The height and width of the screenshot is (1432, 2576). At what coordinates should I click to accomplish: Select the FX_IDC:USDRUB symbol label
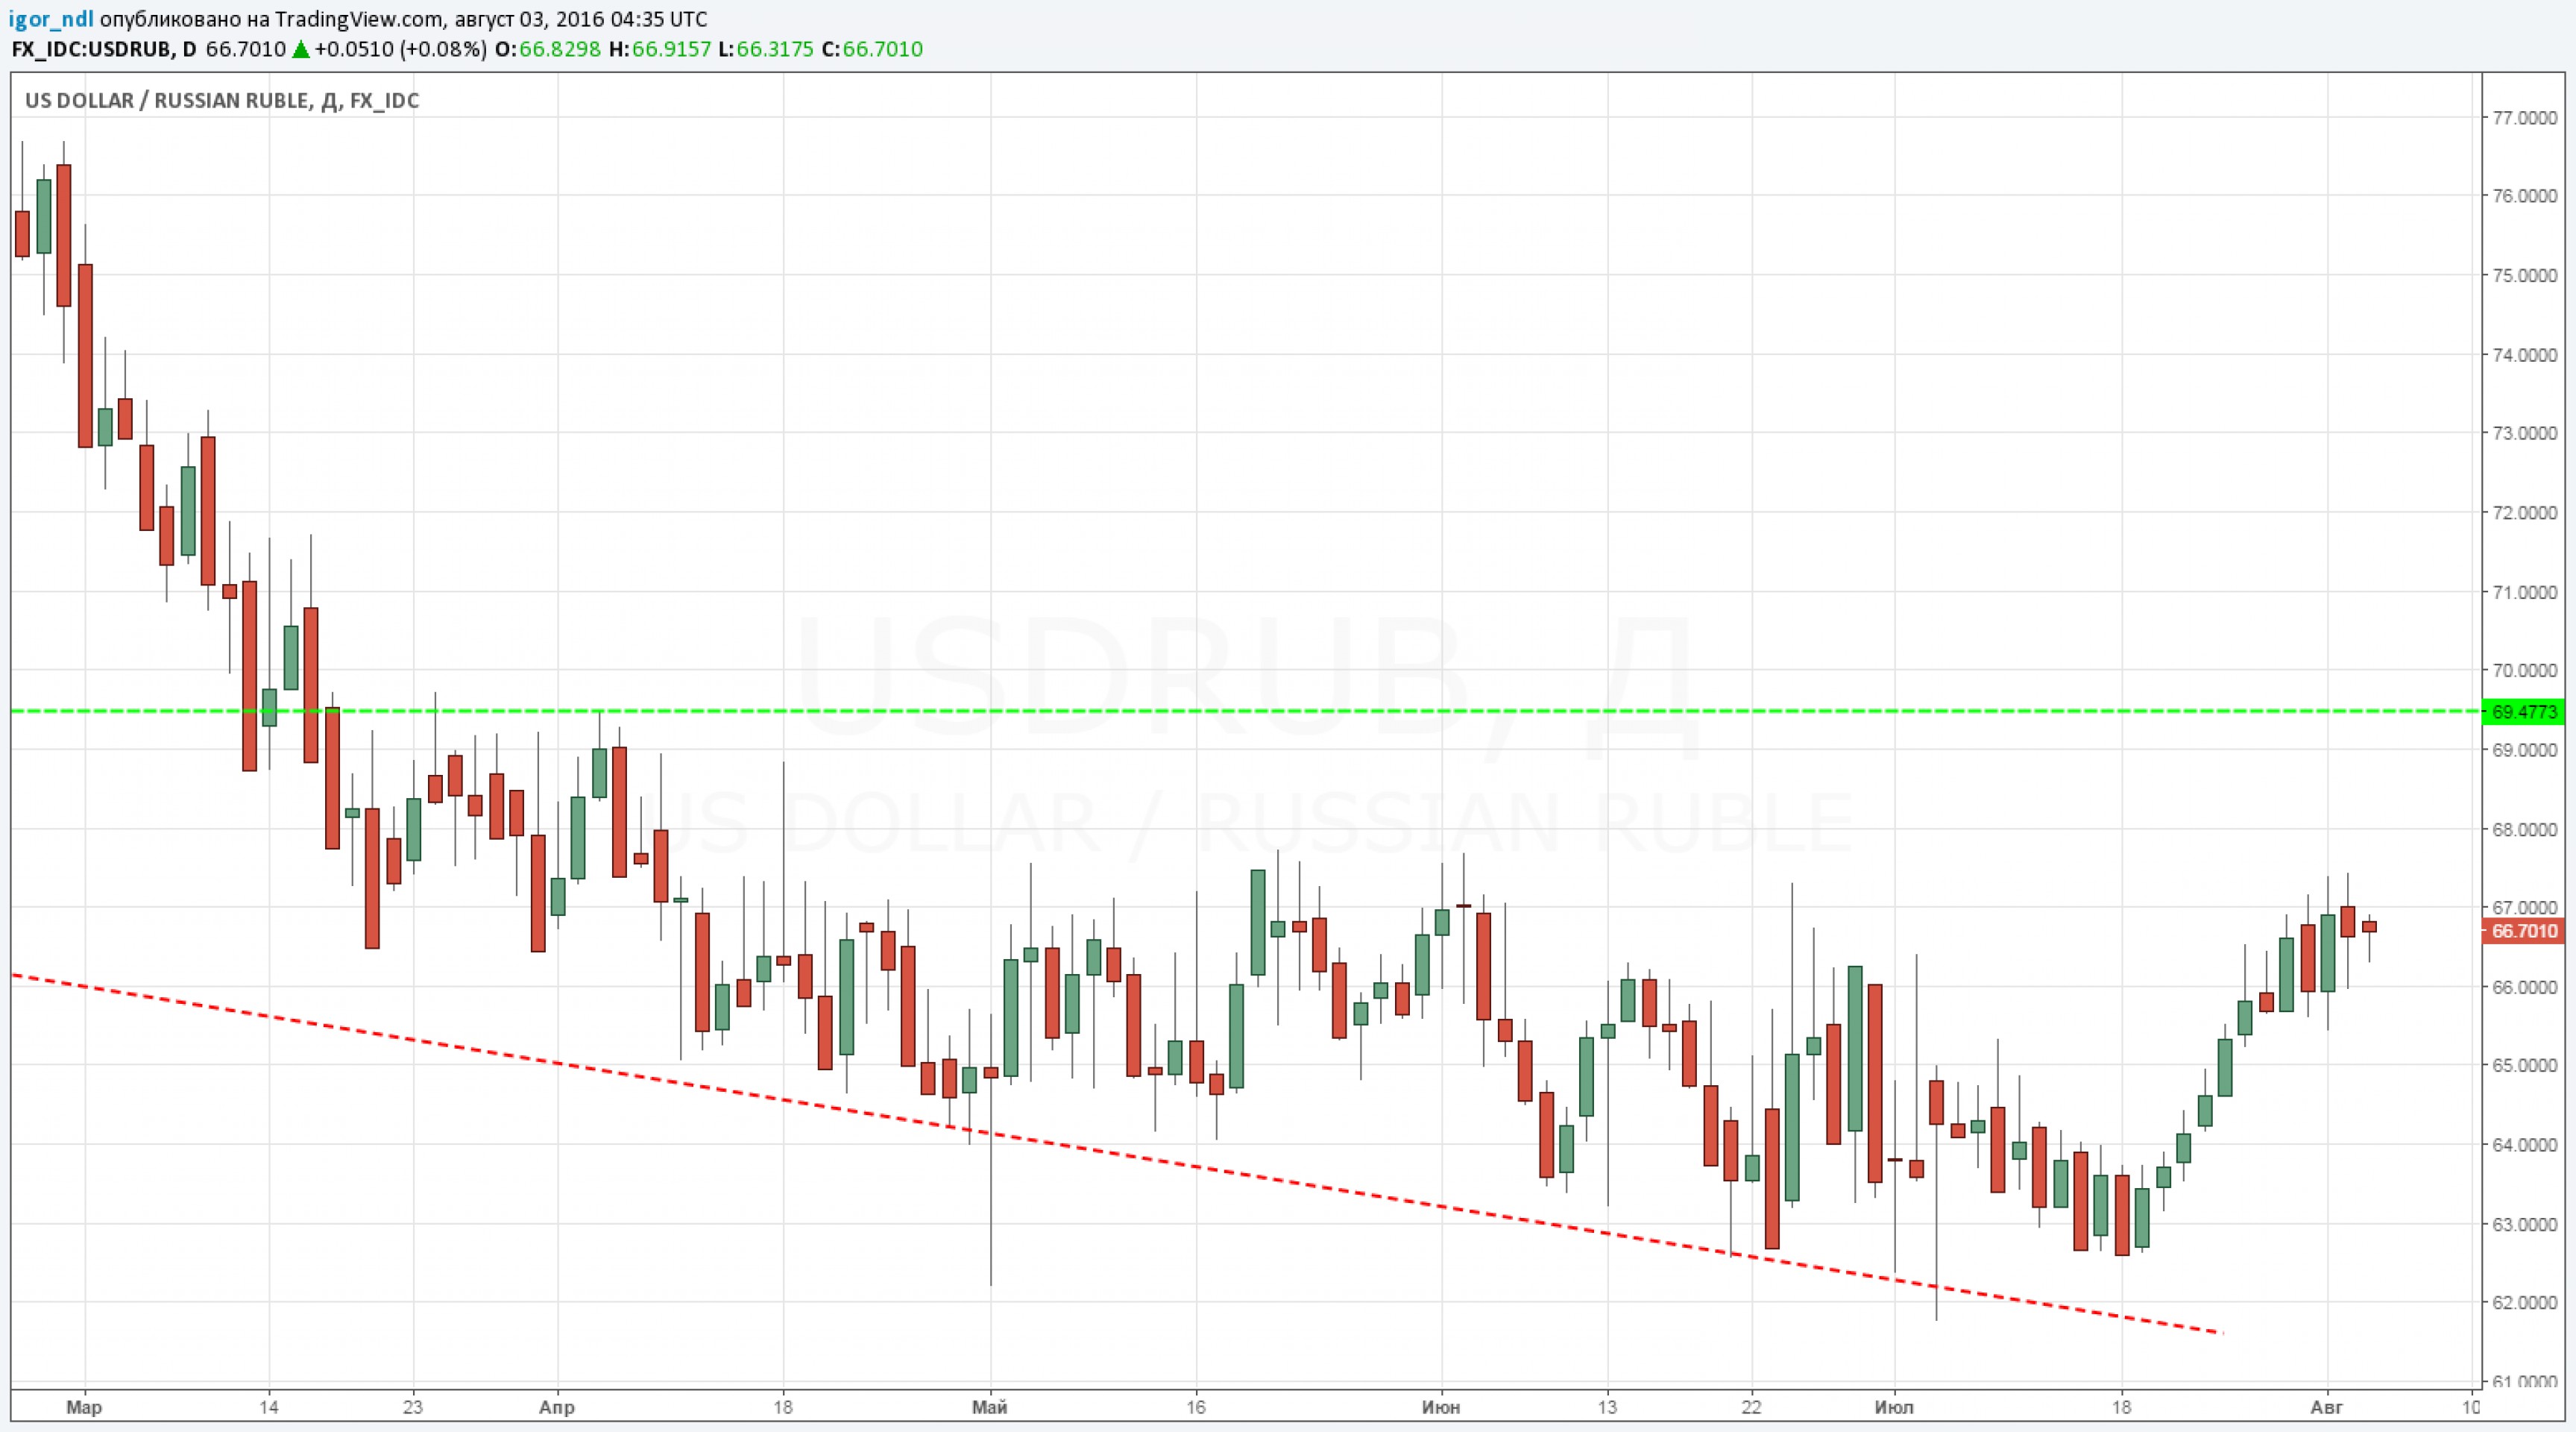click(89, 49)
